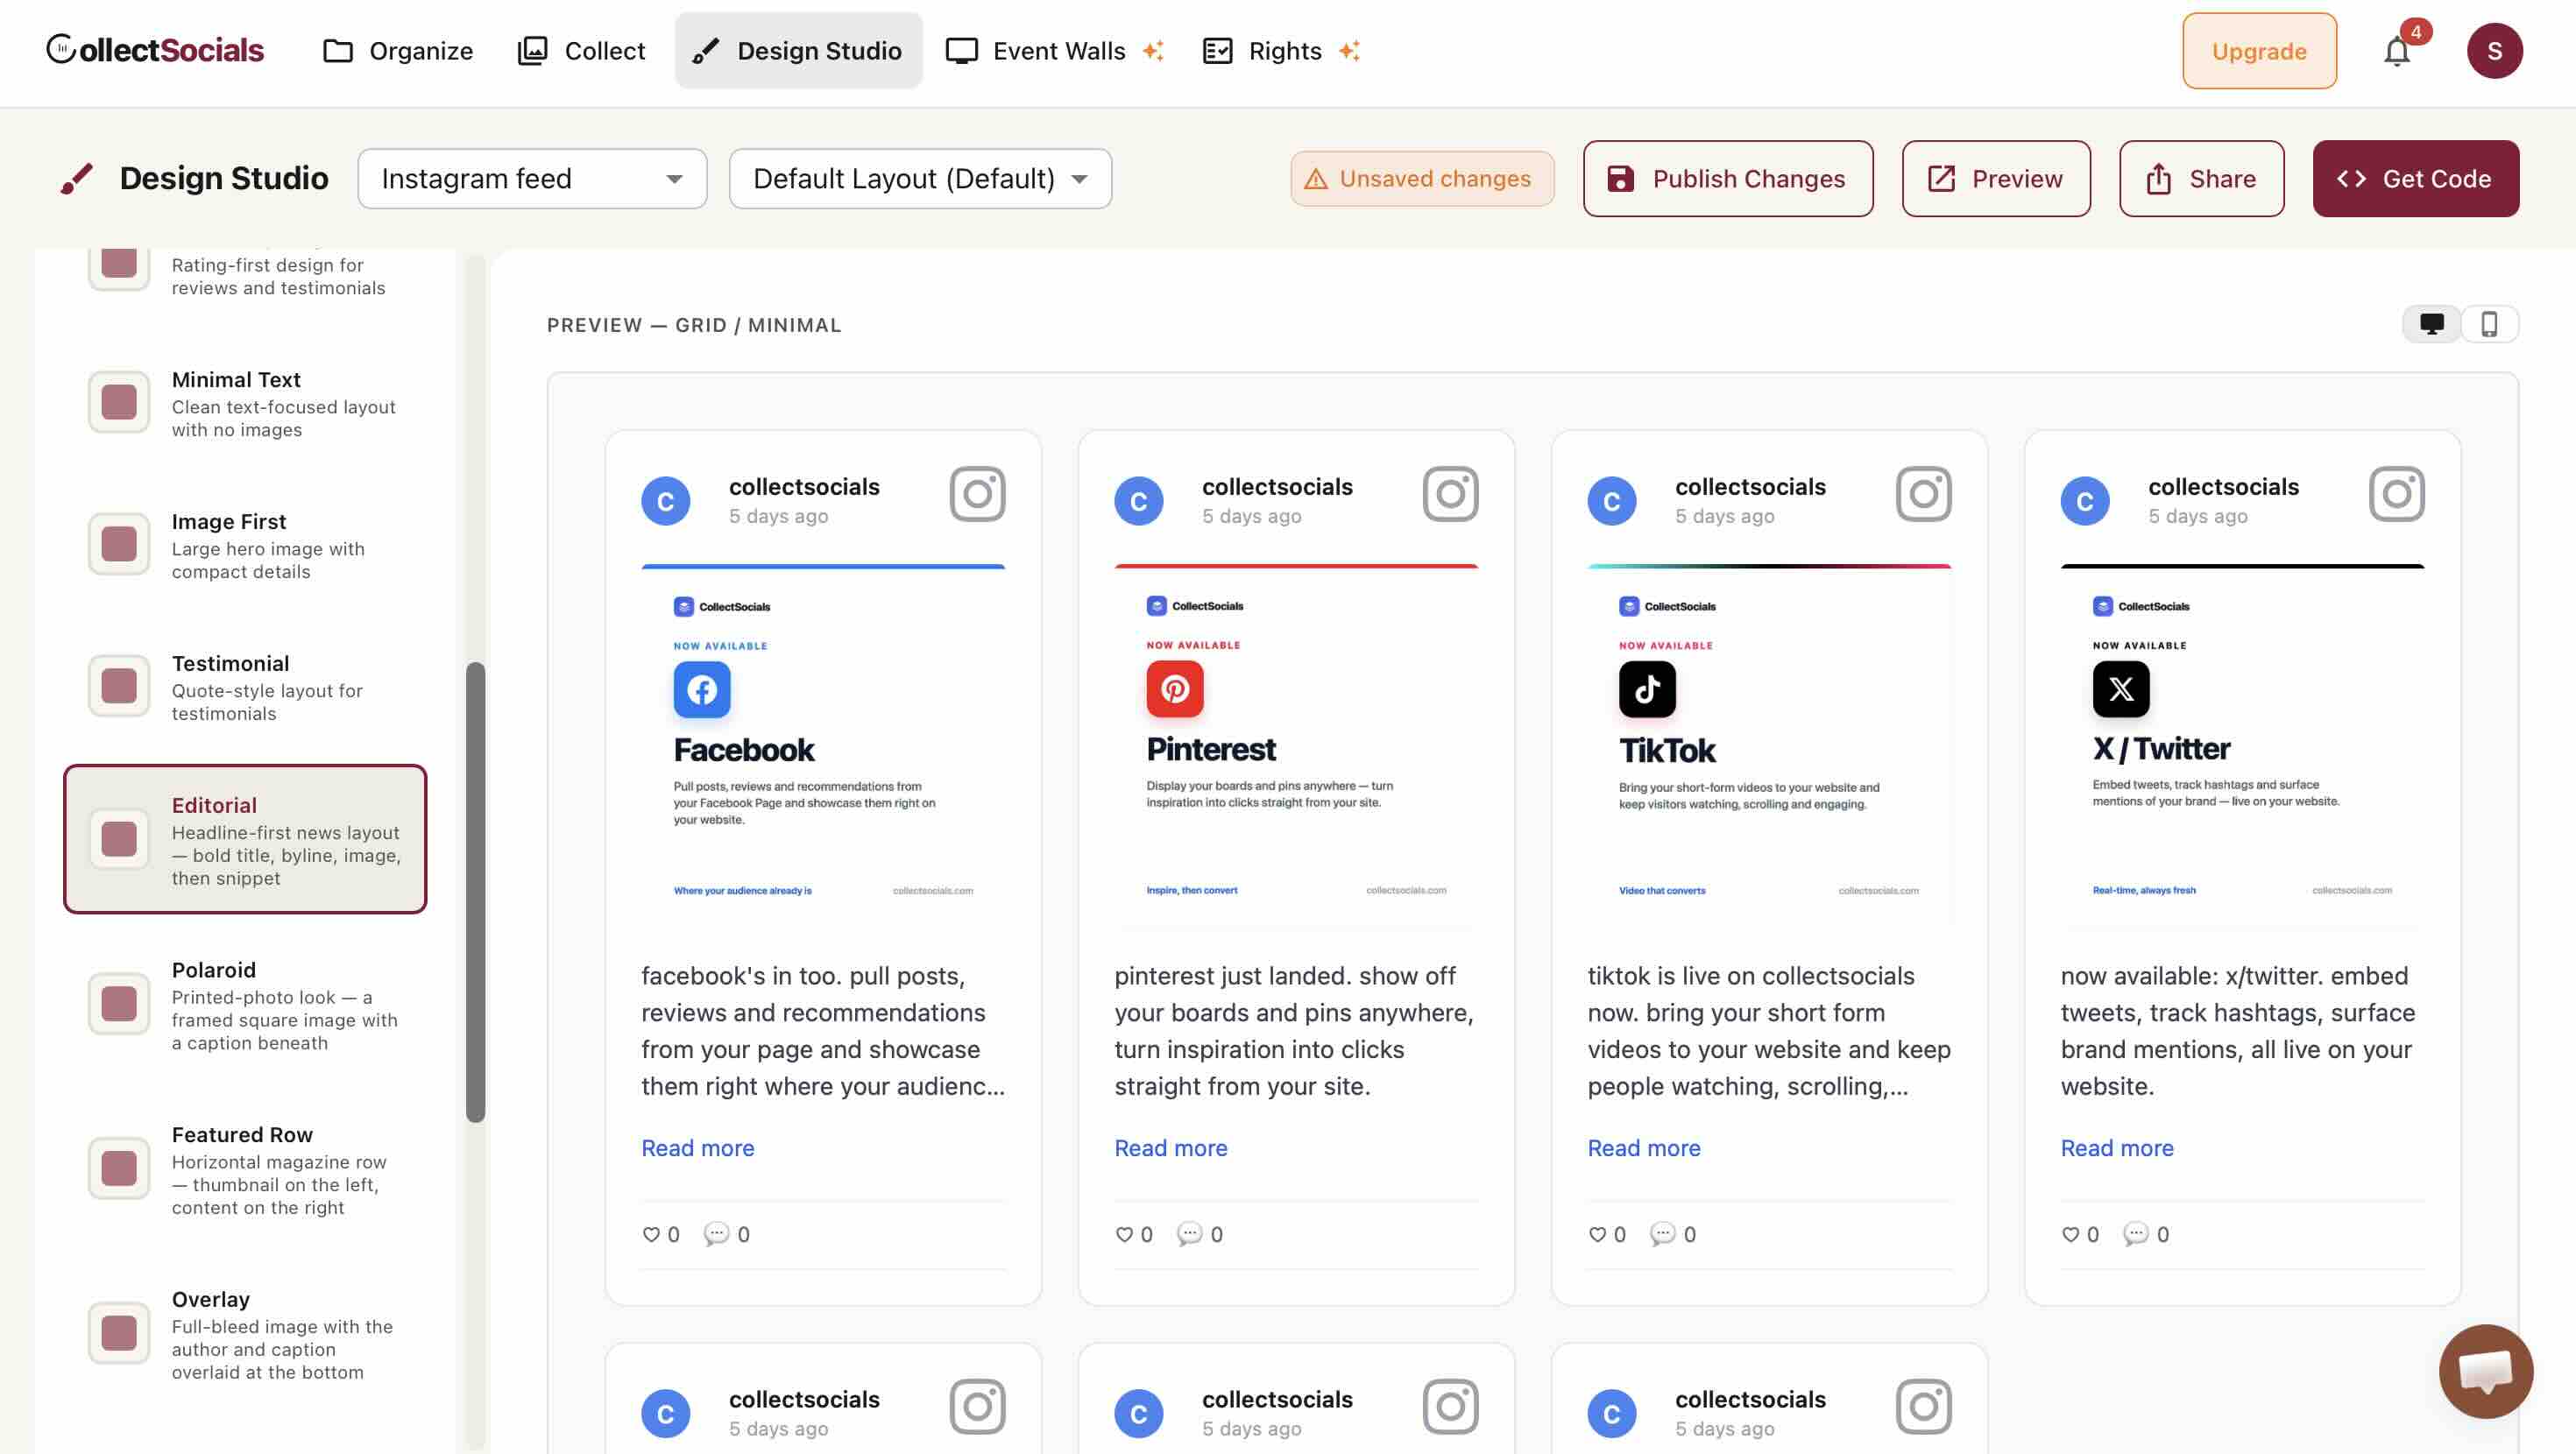Screen dimensions: 2576x1454
Task: Click the comment bubble on TikTok post card
Action: pos(1662,1234)
